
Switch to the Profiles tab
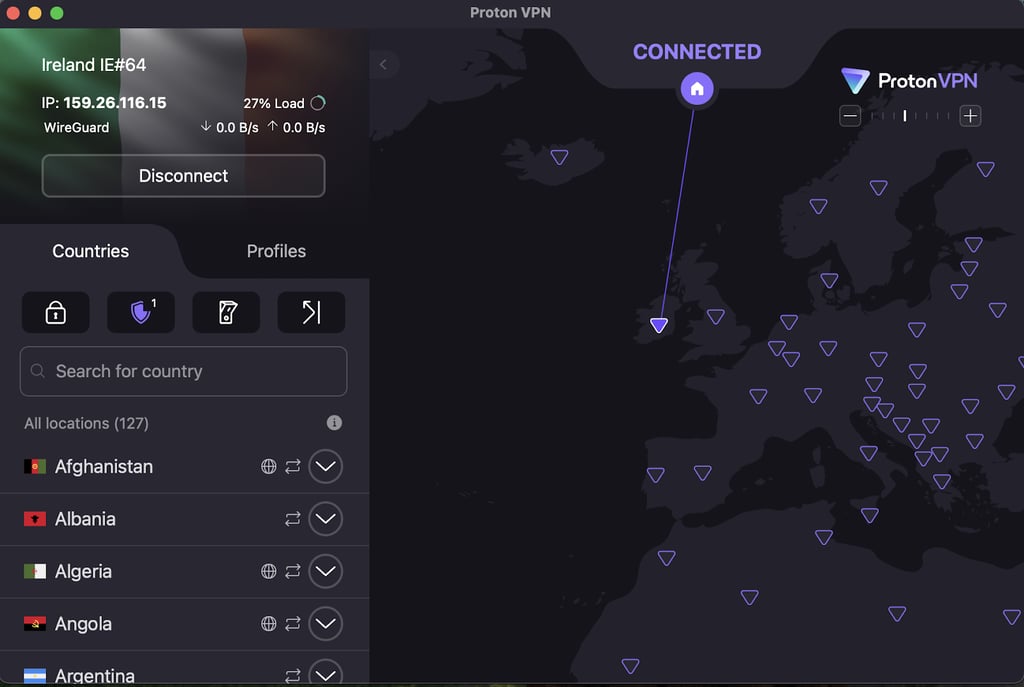pos(276,251)
